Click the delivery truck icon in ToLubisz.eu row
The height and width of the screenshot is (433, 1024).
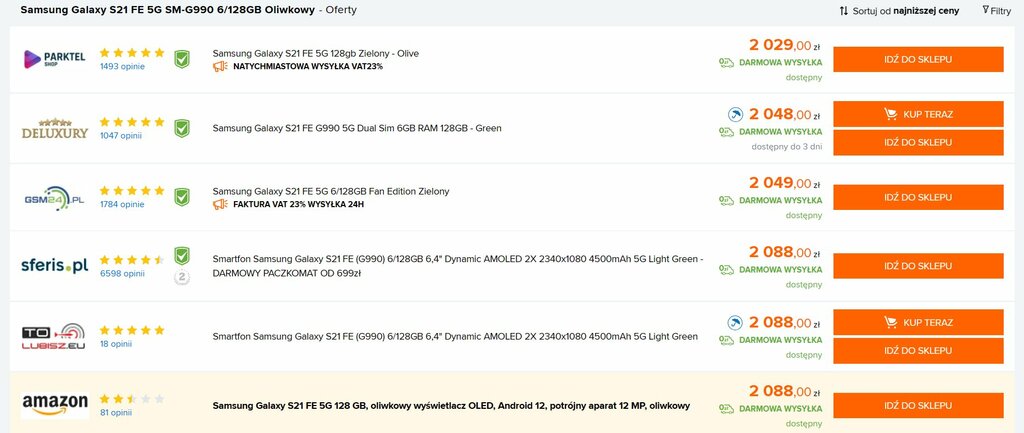[726, 340]
